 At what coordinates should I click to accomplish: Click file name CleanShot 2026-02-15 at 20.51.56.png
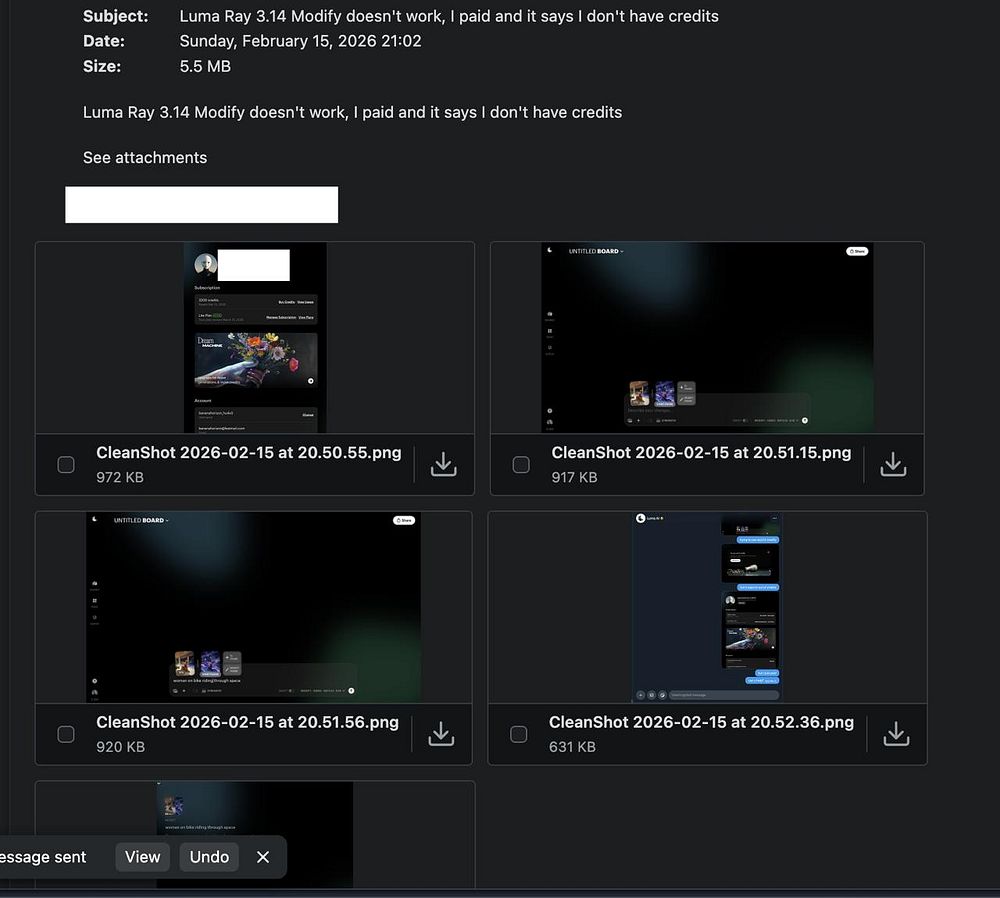click(247, 722)
